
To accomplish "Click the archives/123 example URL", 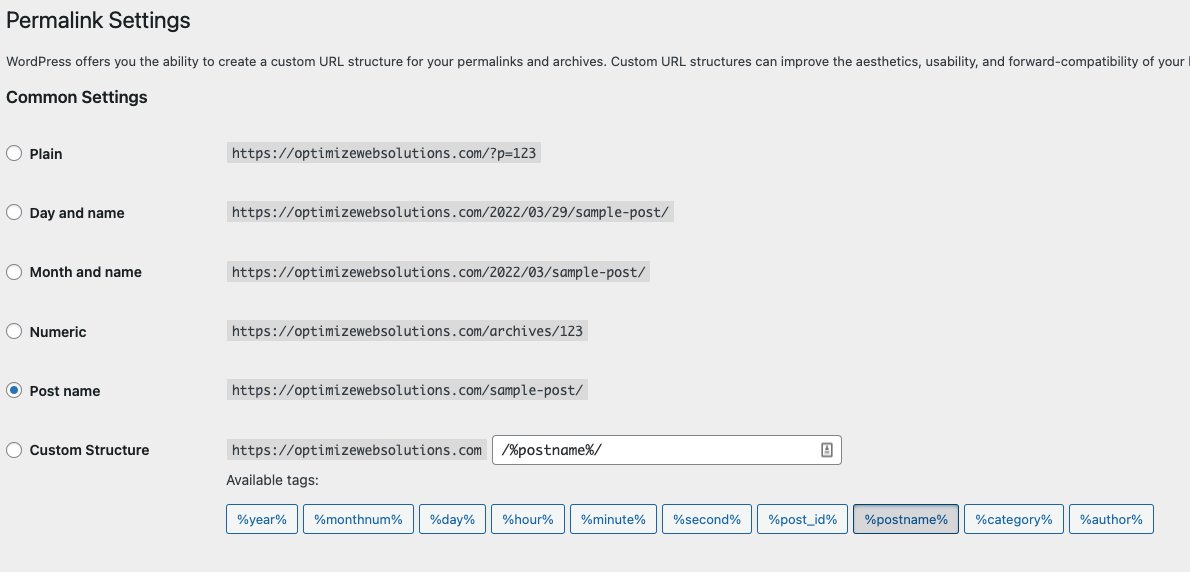I will coord(407,331).
